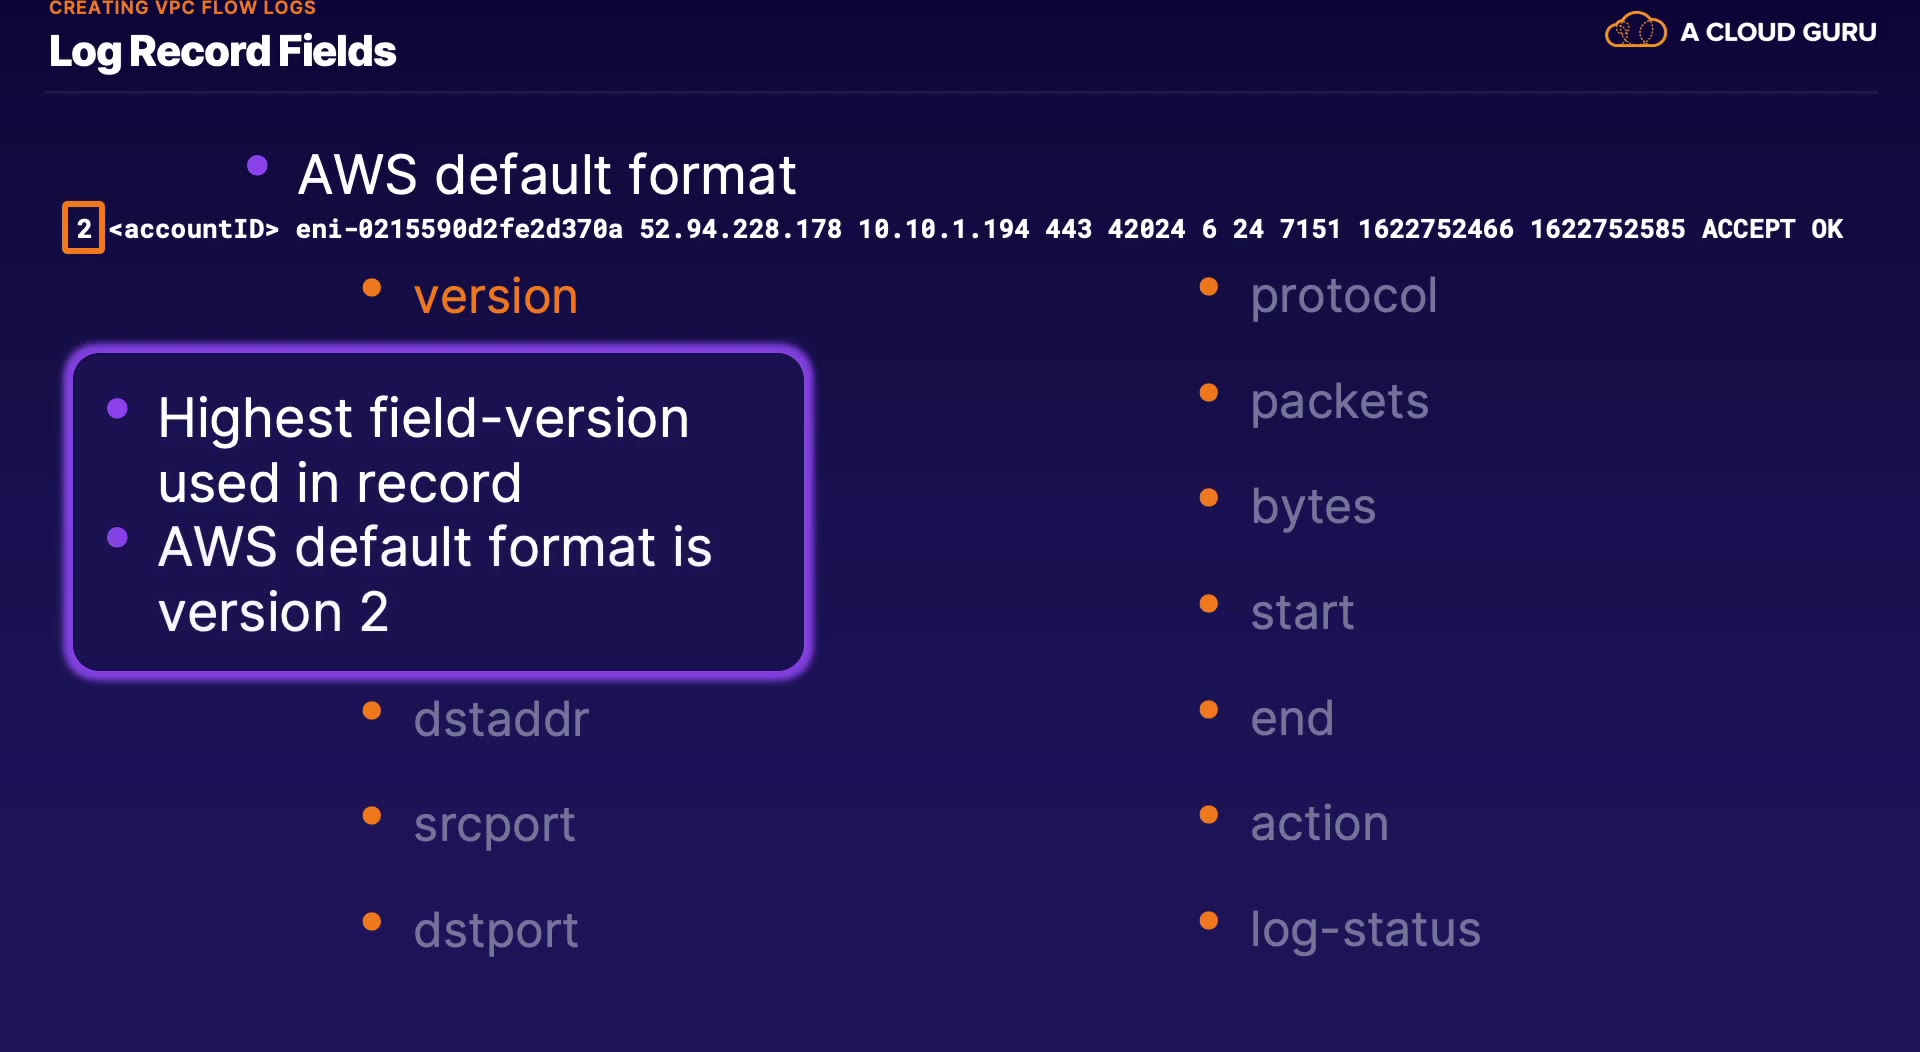This screenshot has width=1920, height=1052.
Task: Click the <accountID> placeholder in the record
Action: (194, 230)
